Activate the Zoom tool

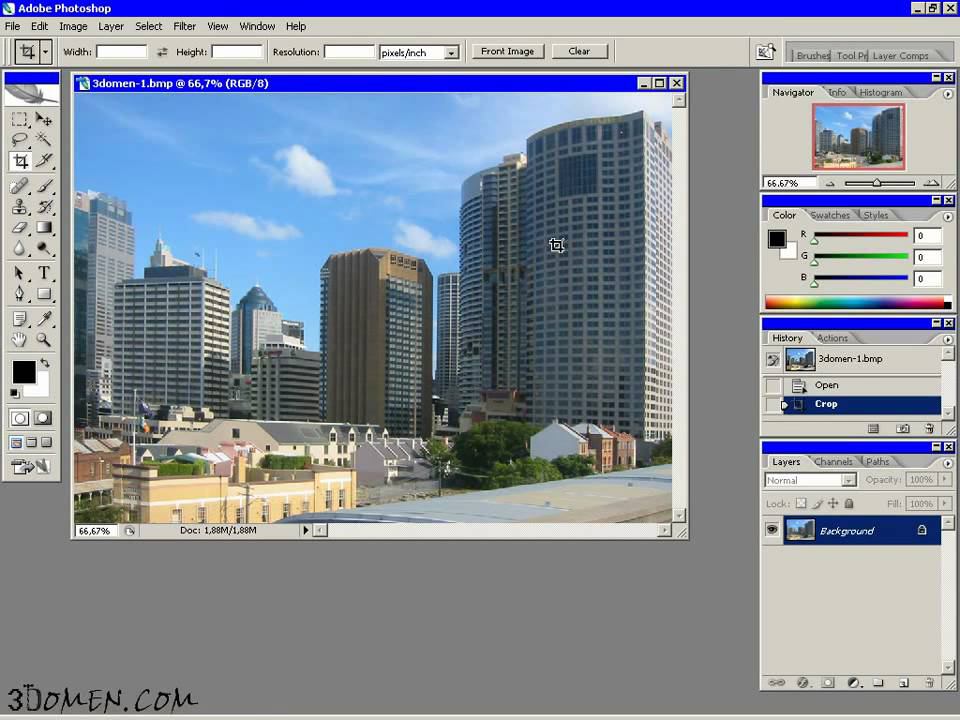coord(44,339)
